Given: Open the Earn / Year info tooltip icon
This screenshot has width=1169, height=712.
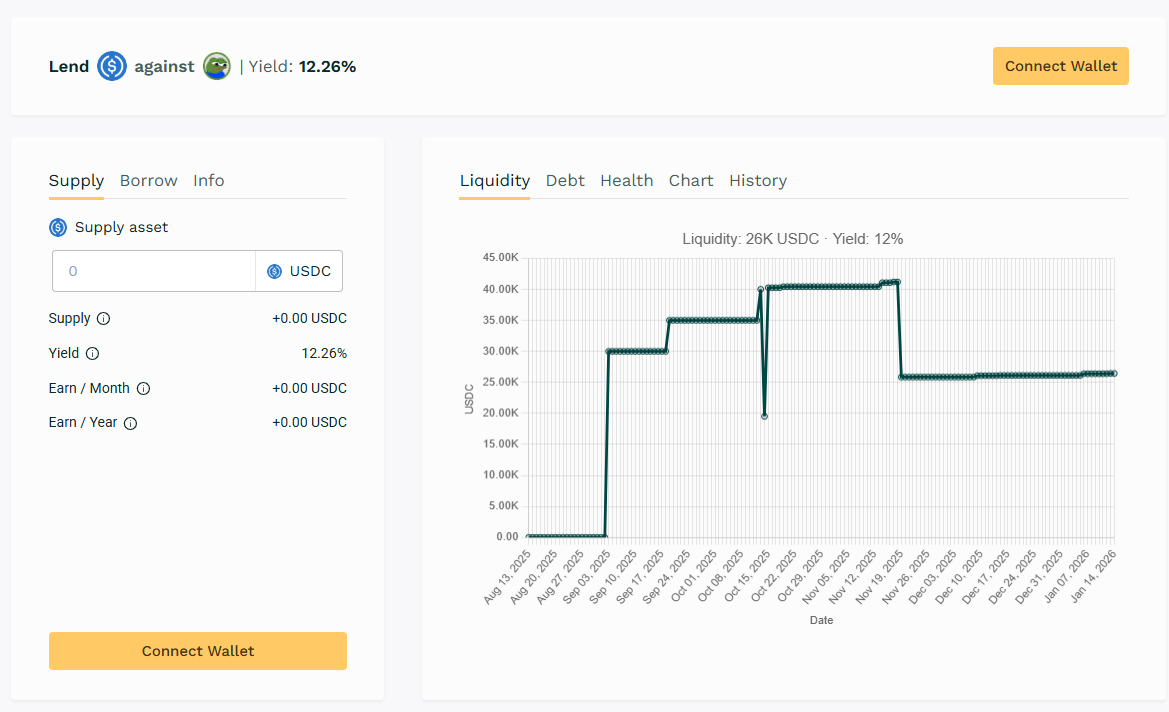Looking at the screenshot, I should (x=130, y=423).
